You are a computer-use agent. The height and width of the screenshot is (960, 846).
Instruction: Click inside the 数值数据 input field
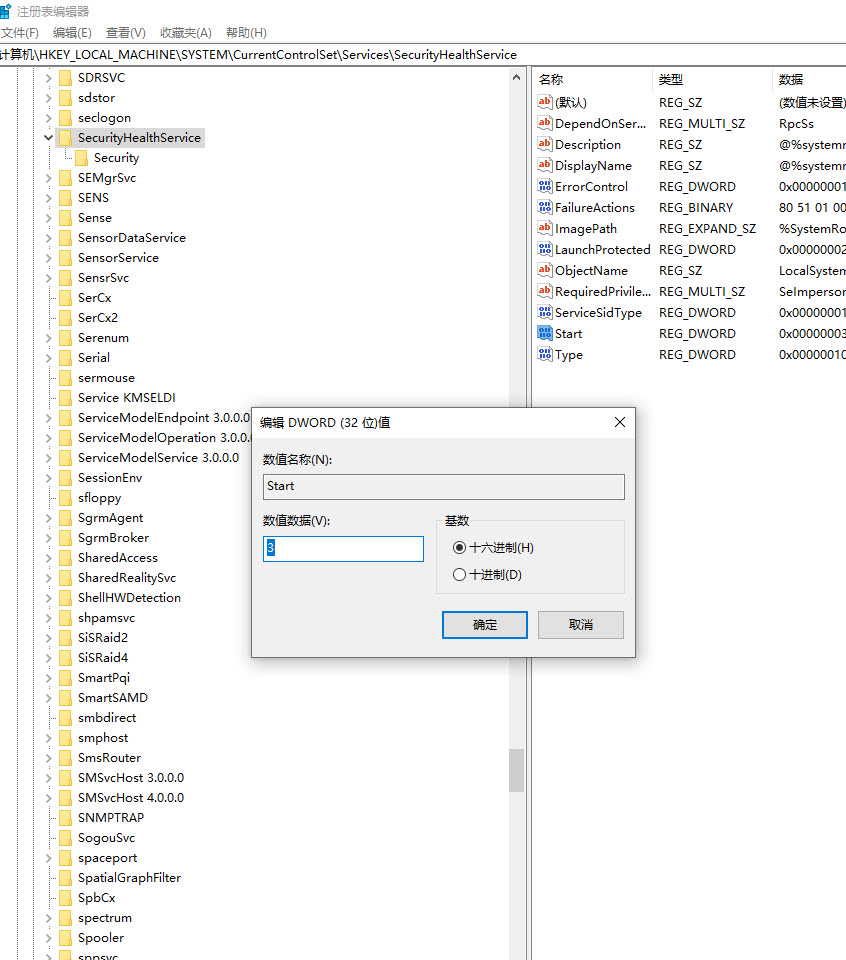tap(343, 548)
